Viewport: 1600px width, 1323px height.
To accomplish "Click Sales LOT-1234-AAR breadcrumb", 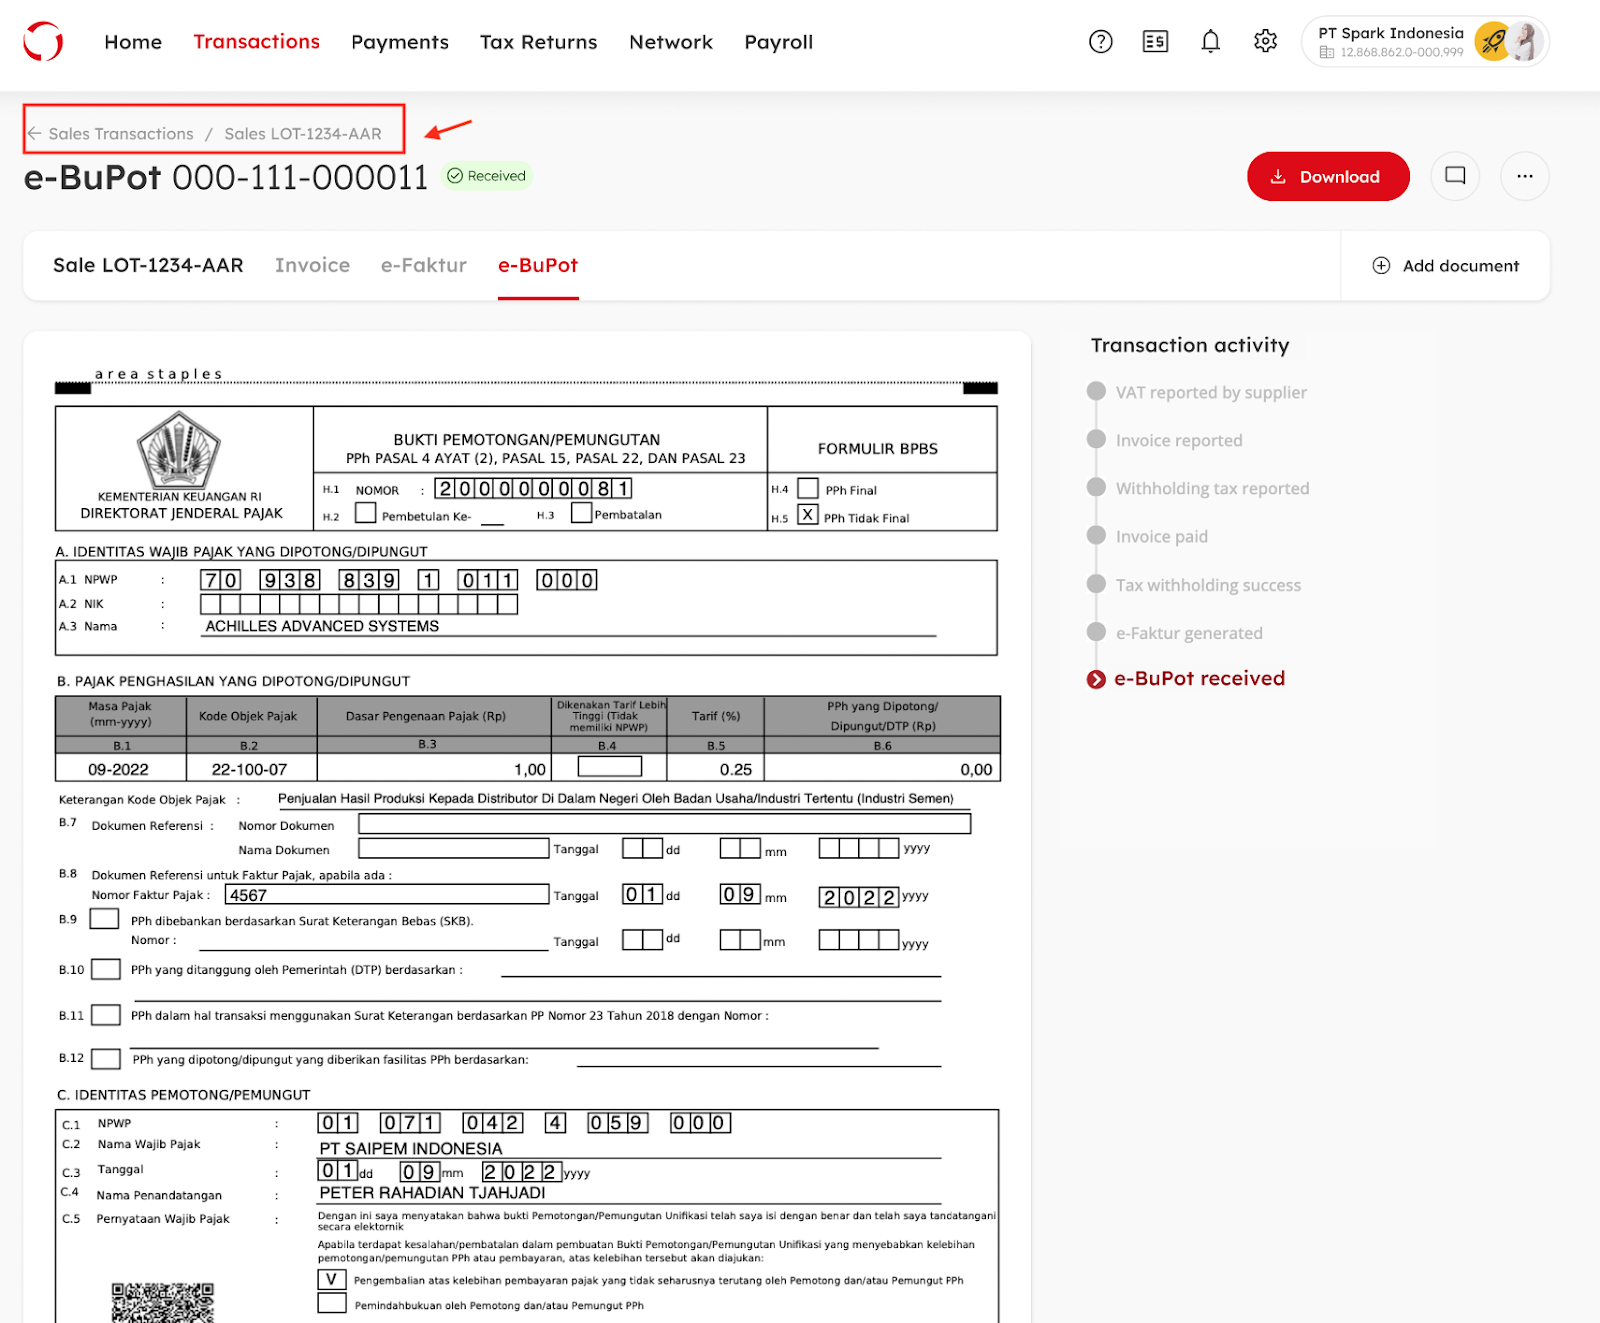I will (x=303, y=134).
